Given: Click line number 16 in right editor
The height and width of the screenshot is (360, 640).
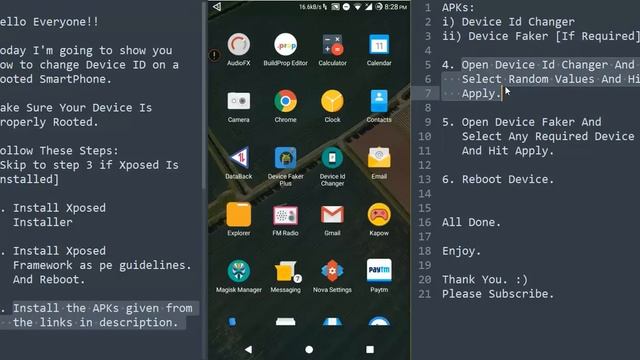Looking at the screenshot, I should tap(424, 222).
